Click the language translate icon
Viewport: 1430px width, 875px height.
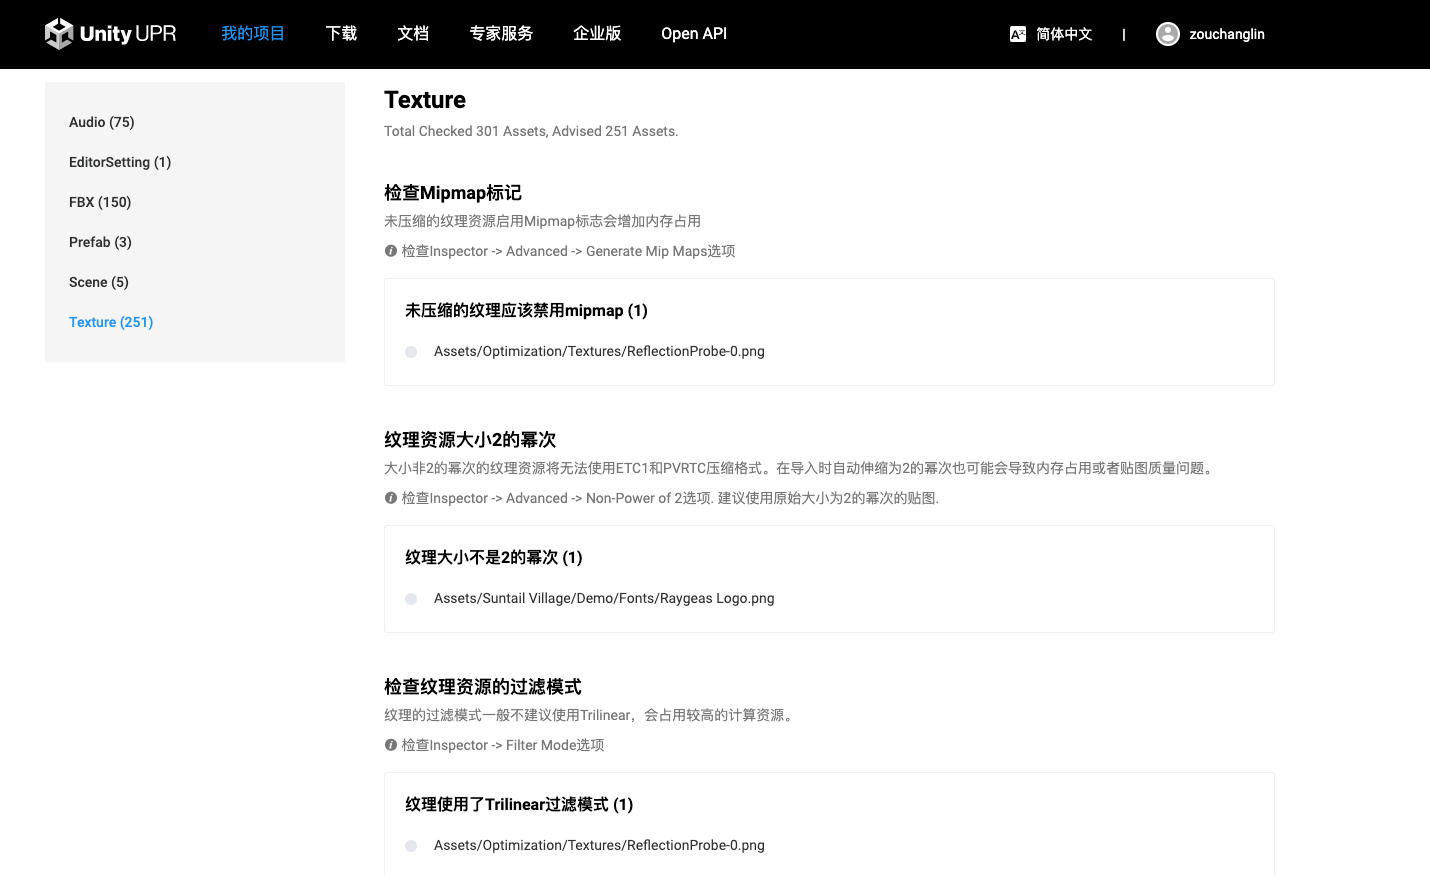click(x=1017, y=34)
